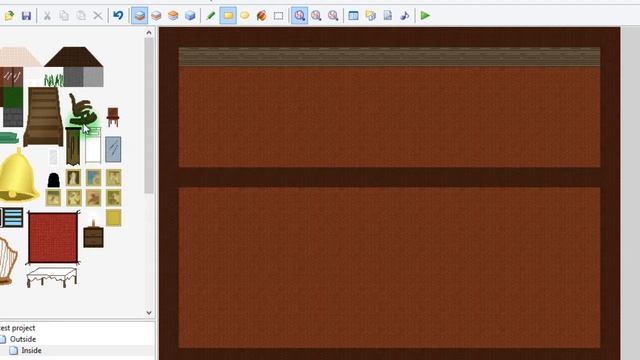Pick the nightstand with candle tile
The image size is (640, 360).
pyautogui.click(x=93, y=234)
